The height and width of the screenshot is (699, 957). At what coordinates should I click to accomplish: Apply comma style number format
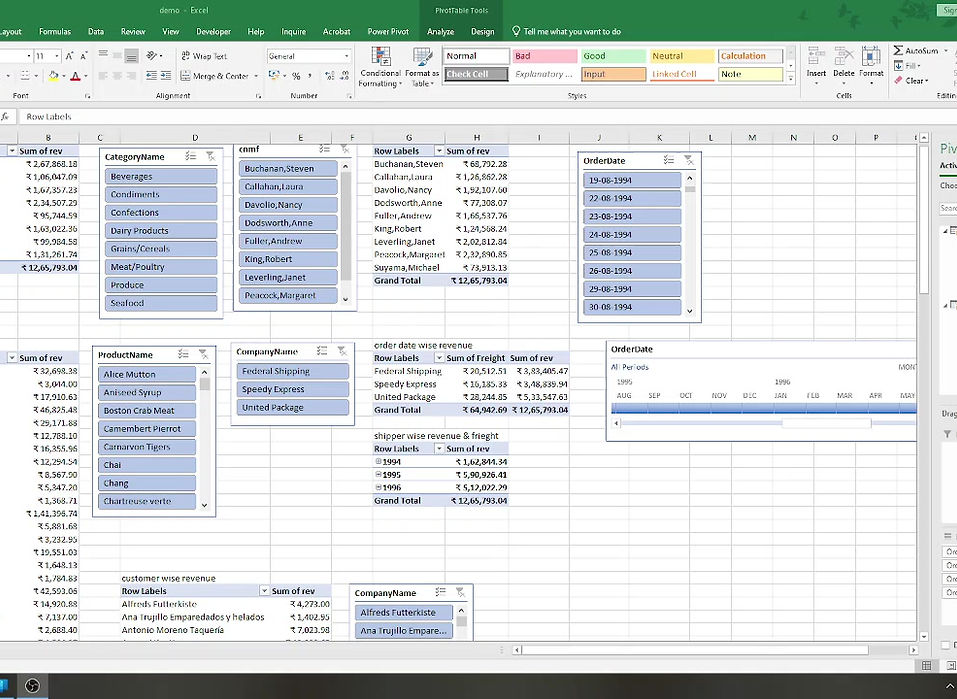pos(310,76)
